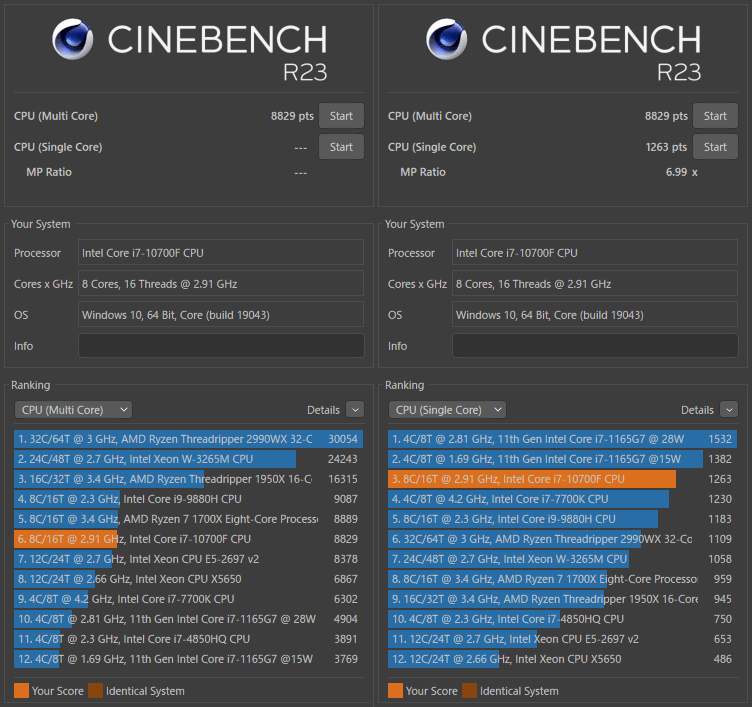Screen dimensions: 752x707
Task: Select Xeon W-3265M row scoring 1058
Action: 563,559
